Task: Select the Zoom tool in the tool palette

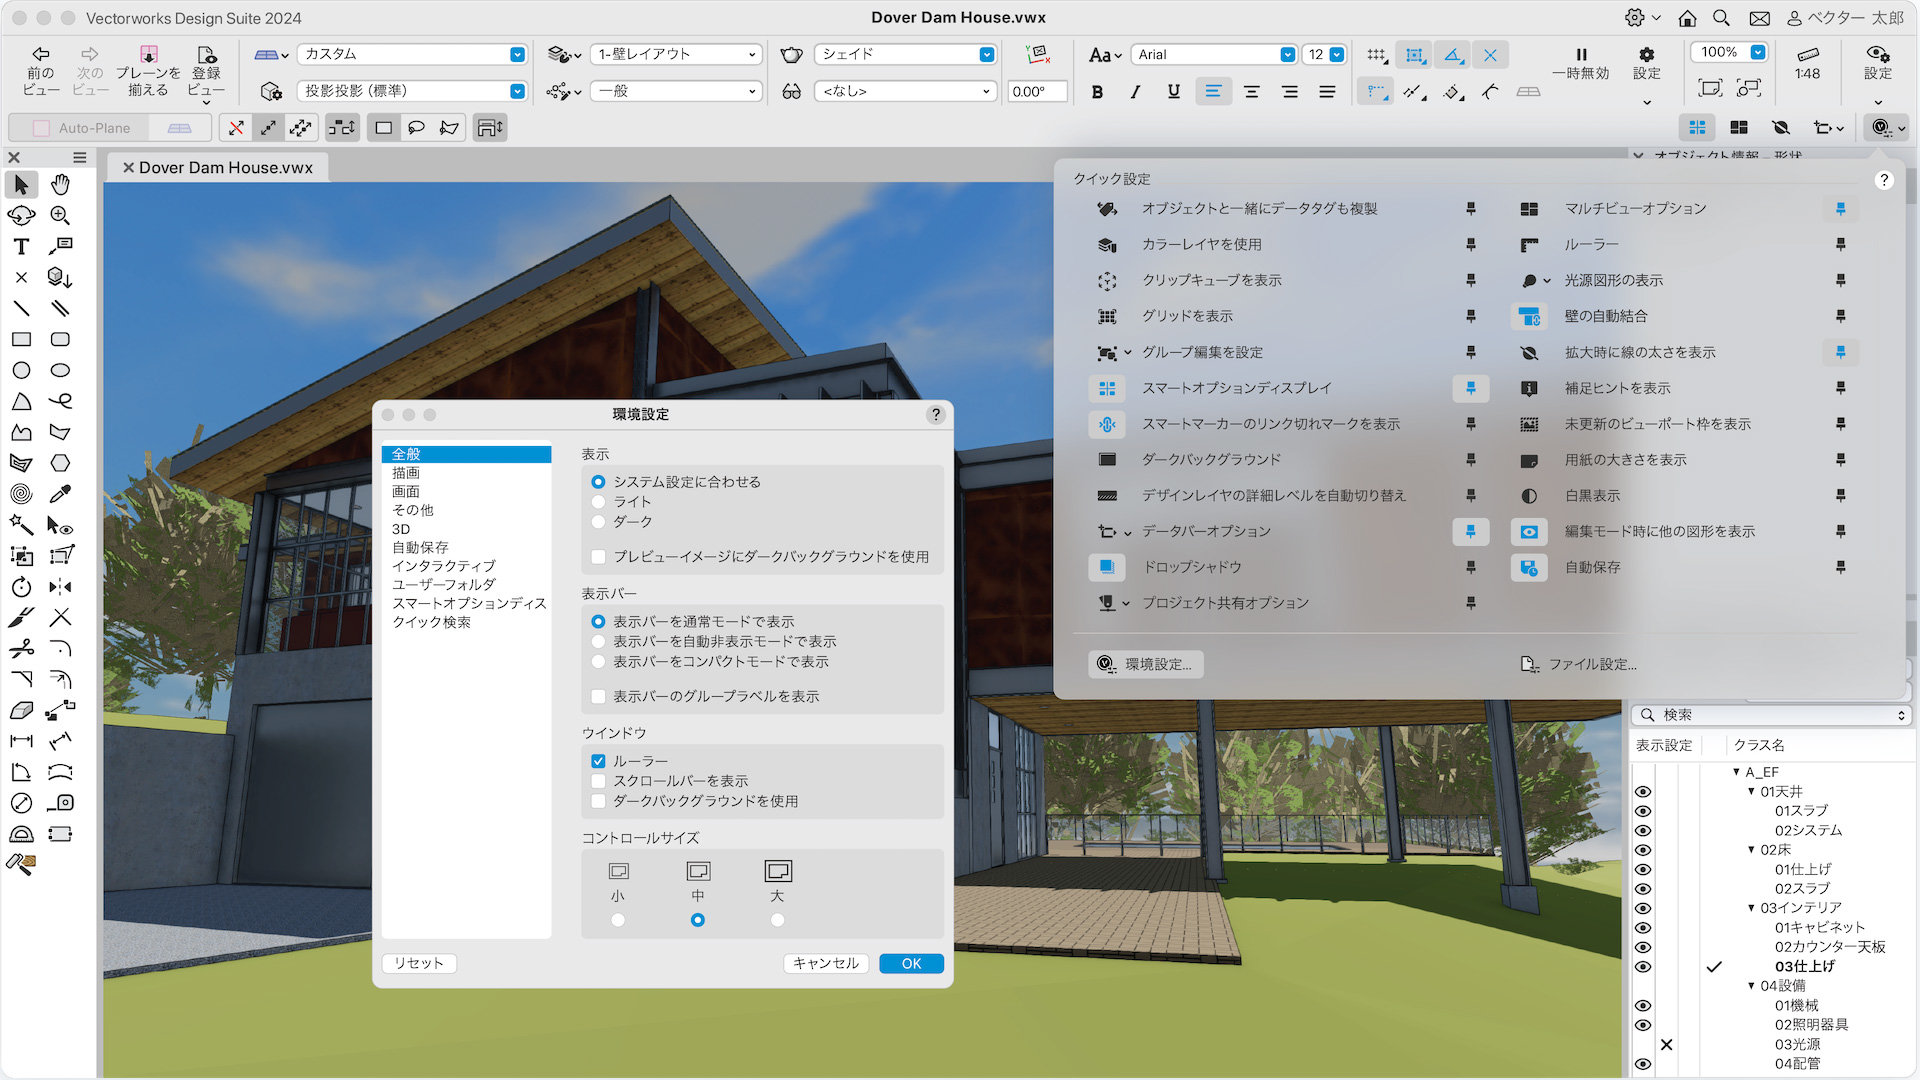Action: tap(60, 216)
